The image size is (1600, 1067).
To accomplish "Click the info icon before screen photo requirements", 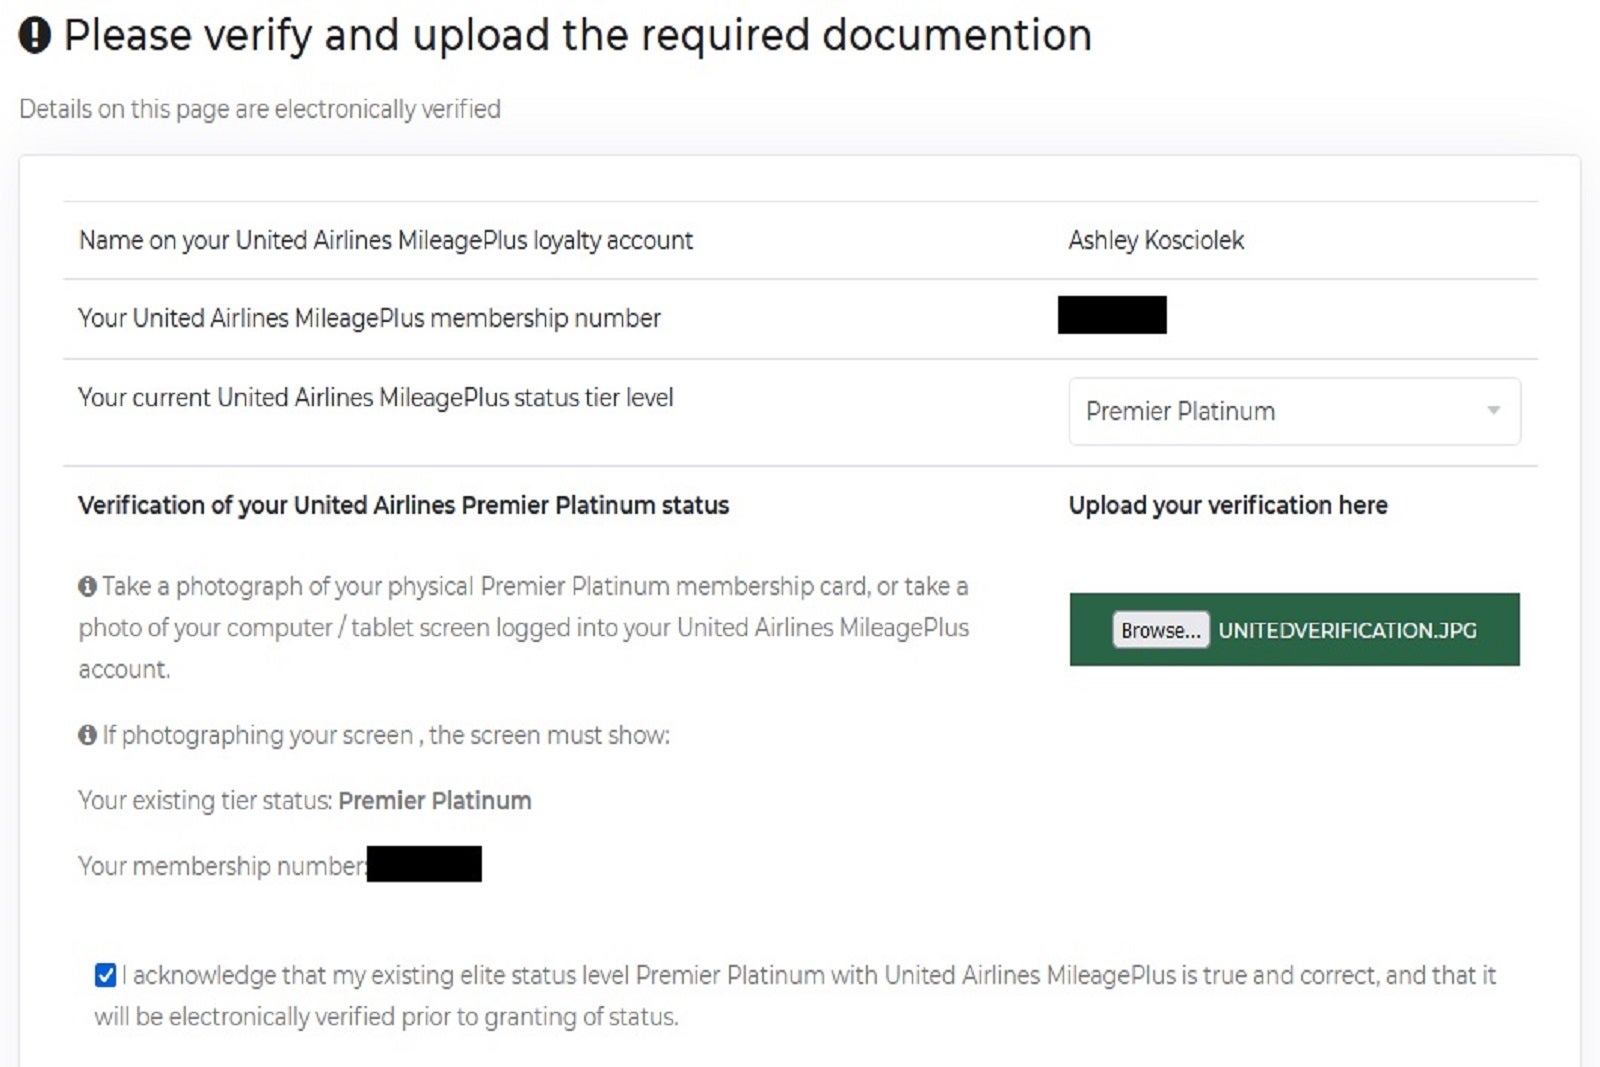I will pyautogui.click(x=86, y=735).
